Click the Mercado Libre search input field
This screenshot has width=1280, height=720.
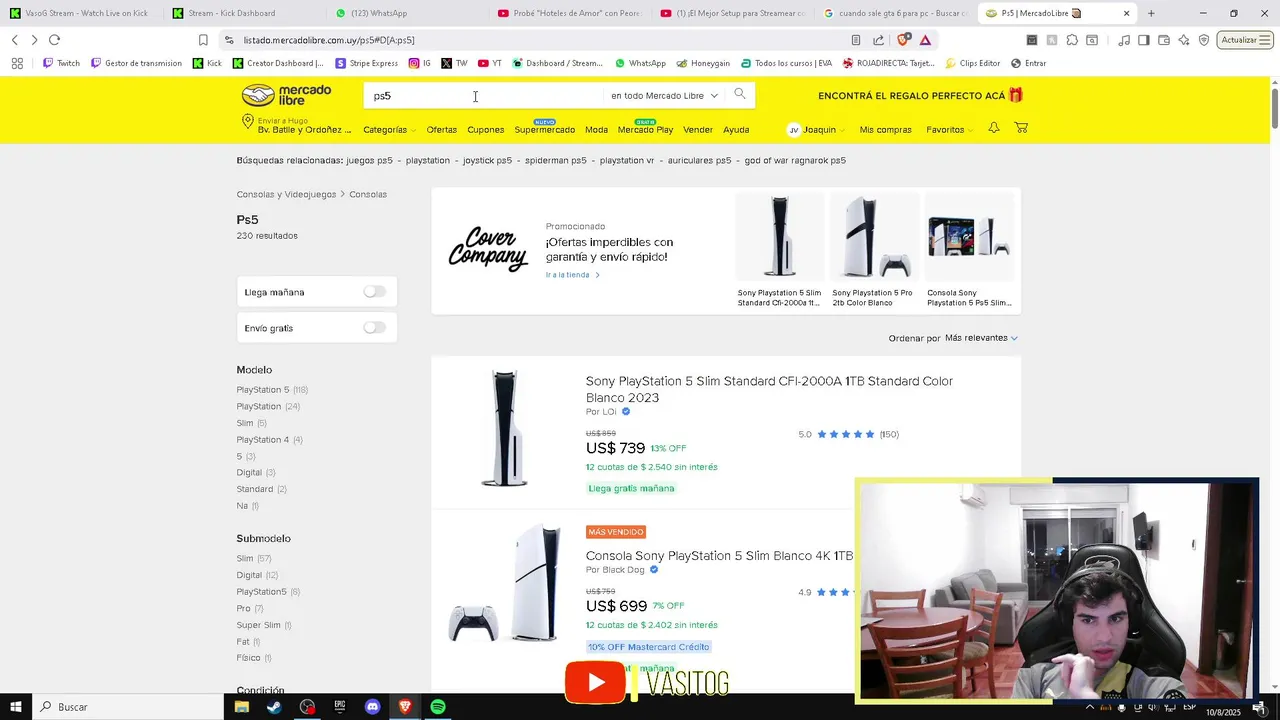click(x=485, y=96)
